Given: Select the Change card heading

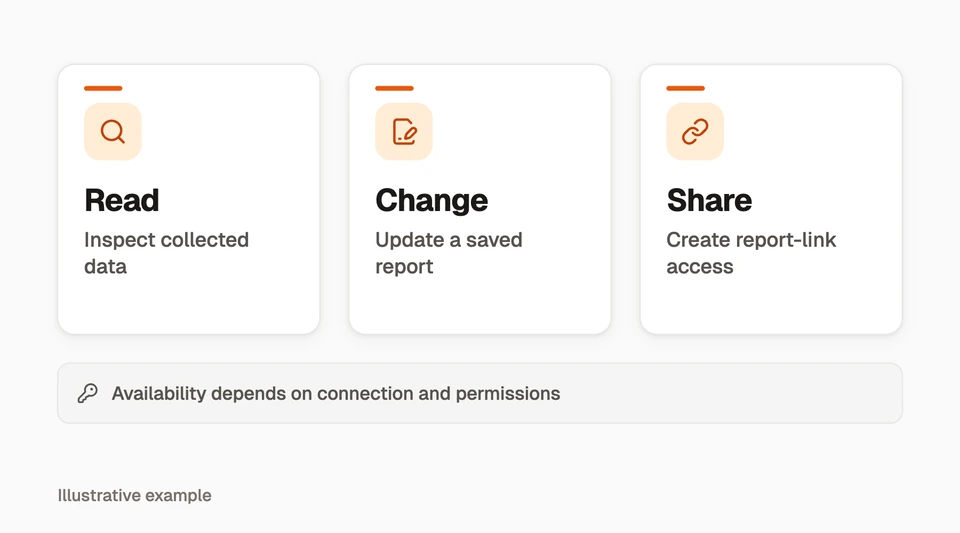Looking at the screenshot, I should click(432, 200).
